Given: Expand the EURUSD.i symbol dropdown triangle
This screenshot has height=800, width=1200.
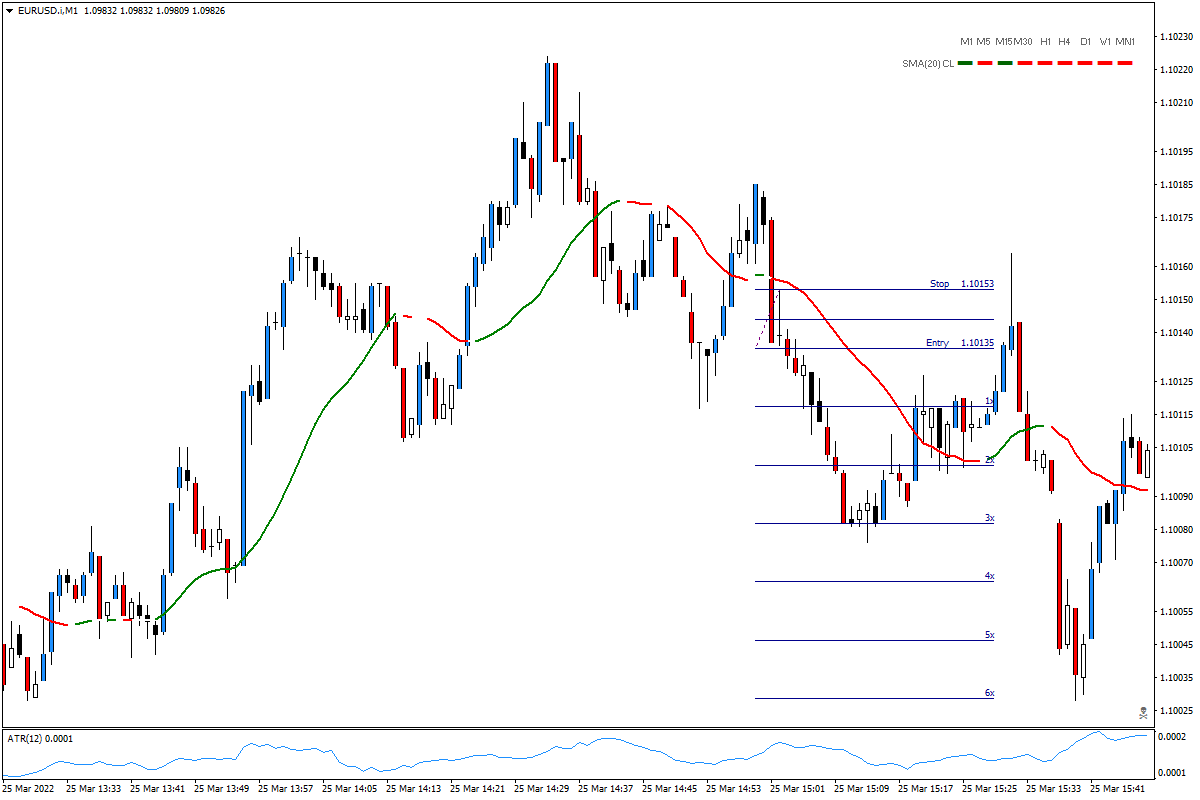Looking at the screenshot, I should tap(8, 12).
